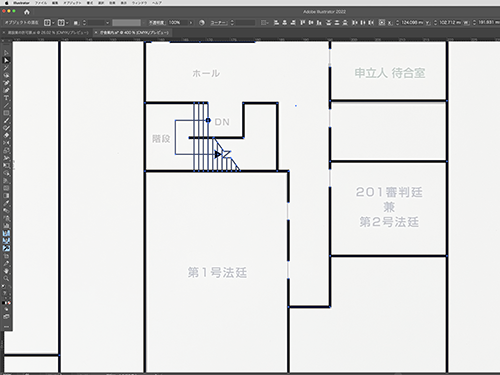Click the Y position value field
The image size is (500, 375).
pyautogui.click(x=450, y=23)
